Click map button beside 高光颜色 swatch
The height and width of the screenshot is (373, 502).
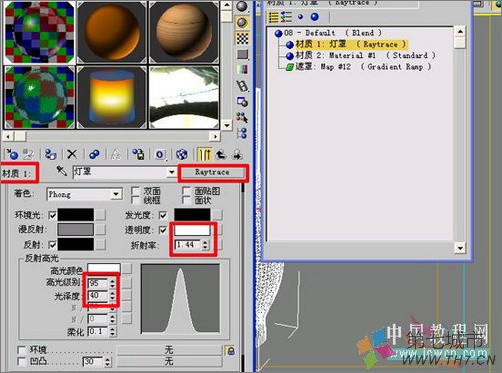127,268
